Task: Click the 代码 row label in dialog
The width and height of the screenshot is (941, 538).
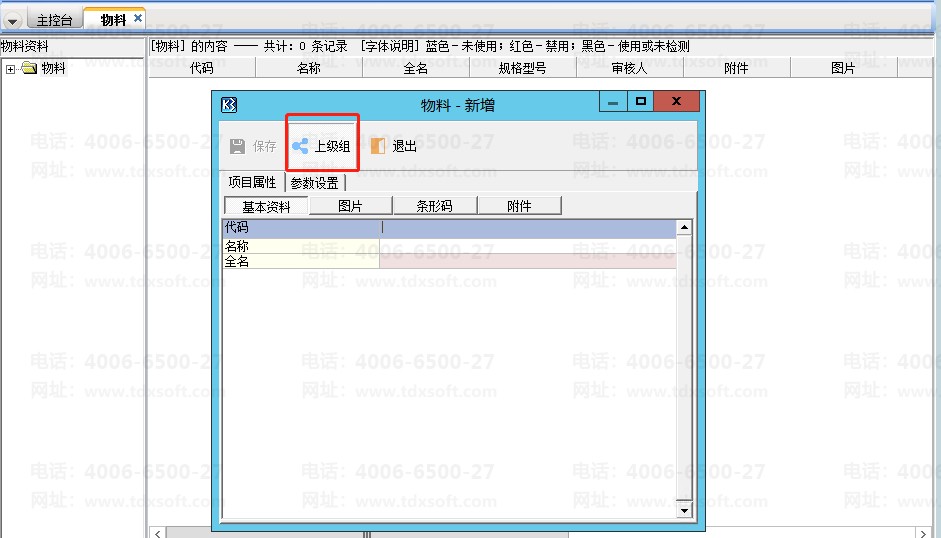Action: tap(236, 228)
